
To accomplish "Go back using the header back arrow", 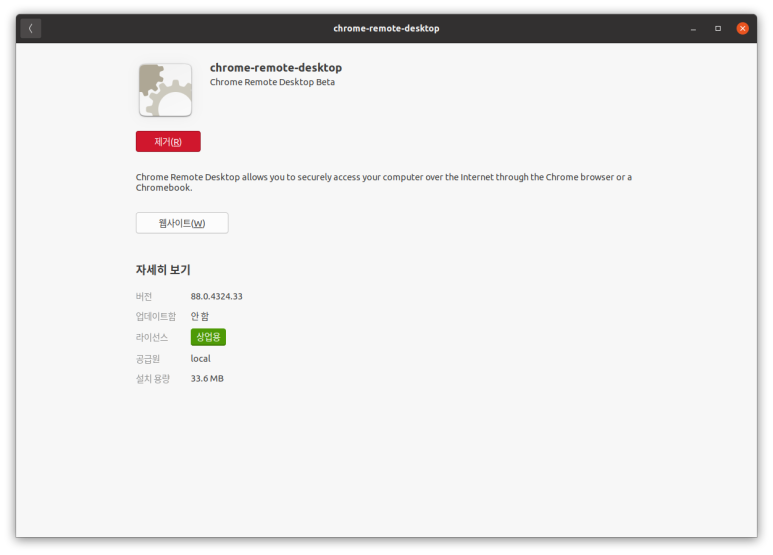I will (x=31, y=29).
